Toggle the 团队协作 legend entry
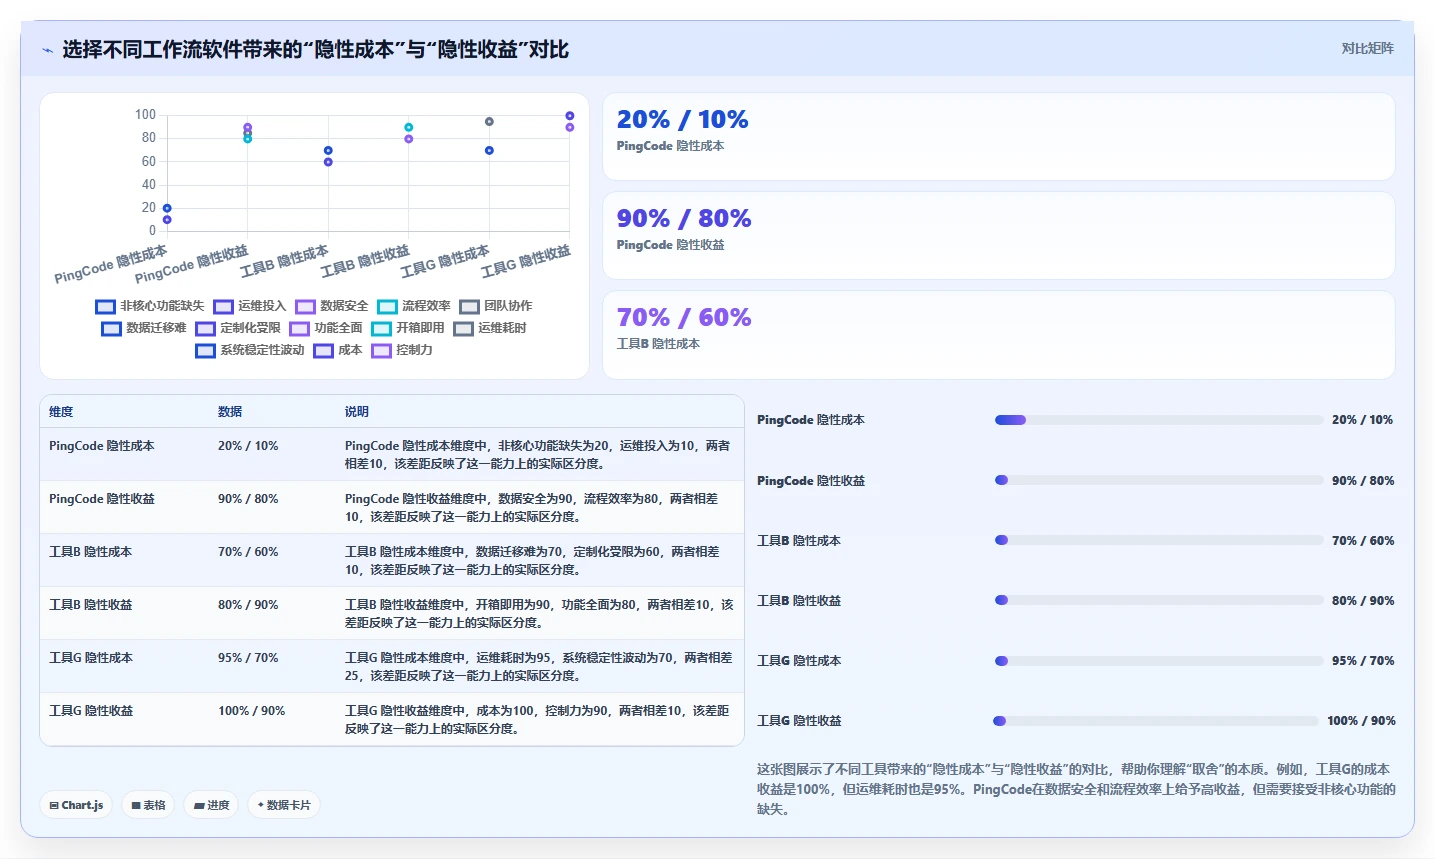The height and width of the screenshot is (859, 1435). pyautogui.click(x=496, y=306)
